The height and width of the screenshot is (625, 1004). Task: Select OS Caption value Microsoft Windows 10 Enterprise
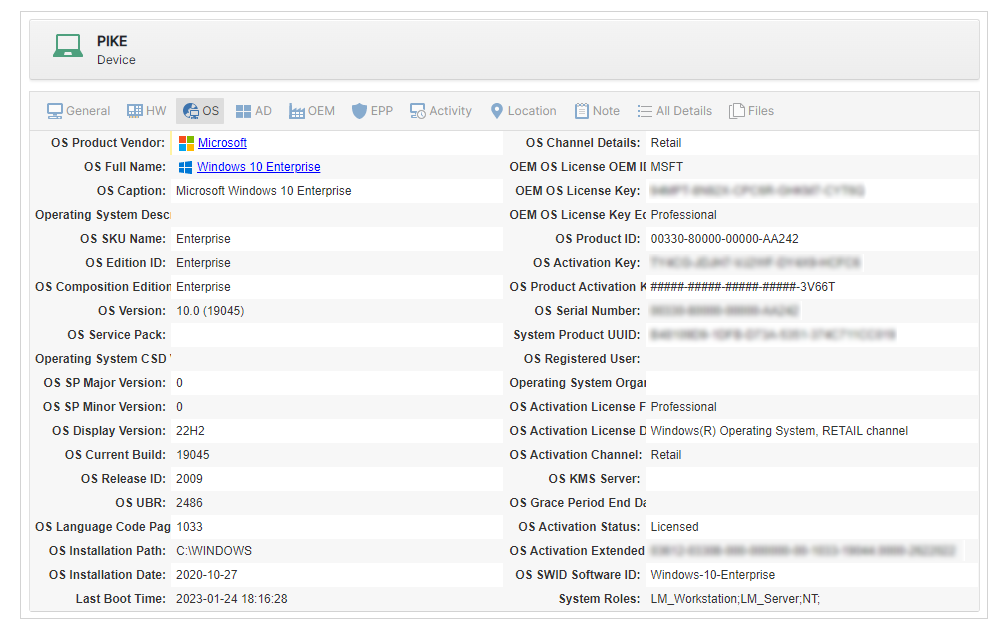coord(264,191)
